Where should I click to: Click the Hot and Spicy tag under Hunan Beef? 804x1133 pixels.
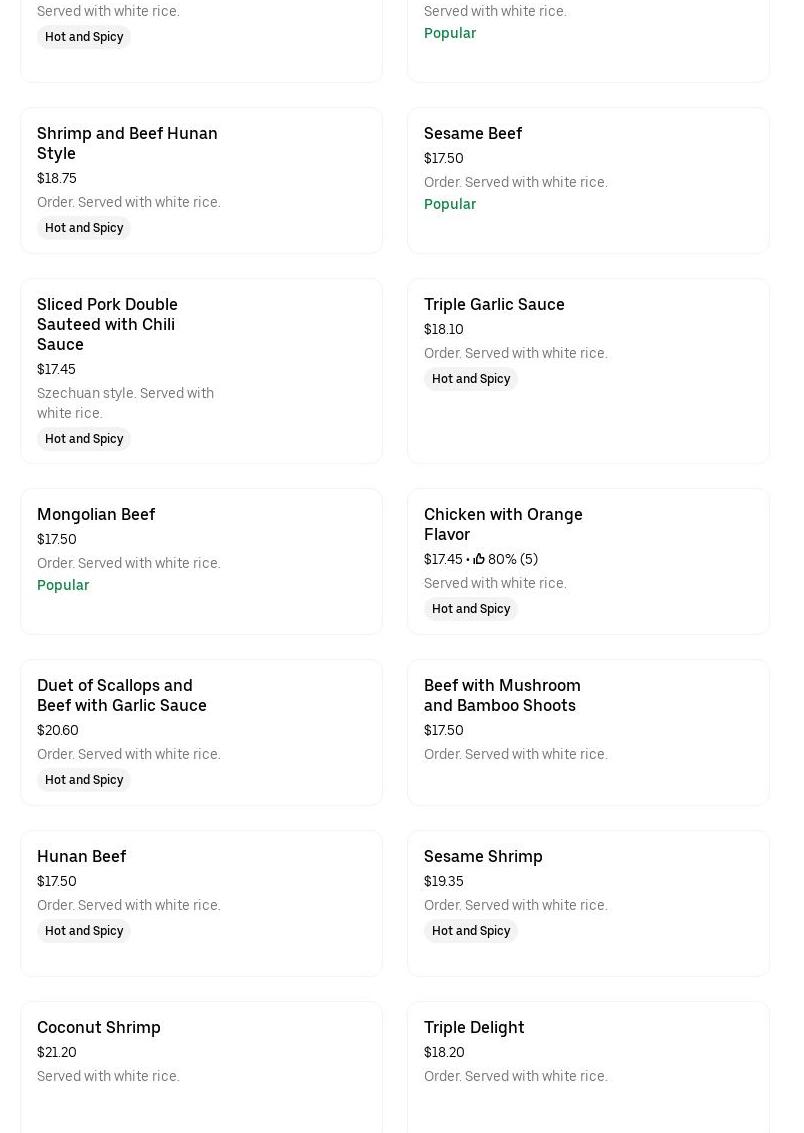[84, 931]
